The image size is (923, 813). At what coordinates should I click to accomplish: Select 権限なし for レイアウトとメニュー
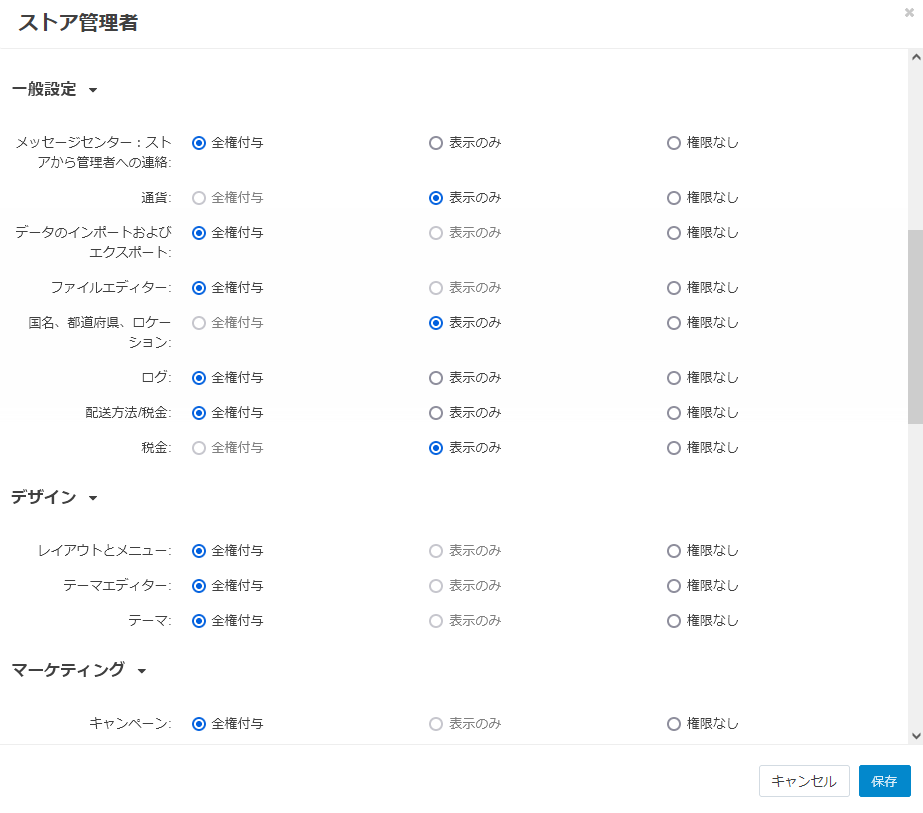click(x=673, y=551)
